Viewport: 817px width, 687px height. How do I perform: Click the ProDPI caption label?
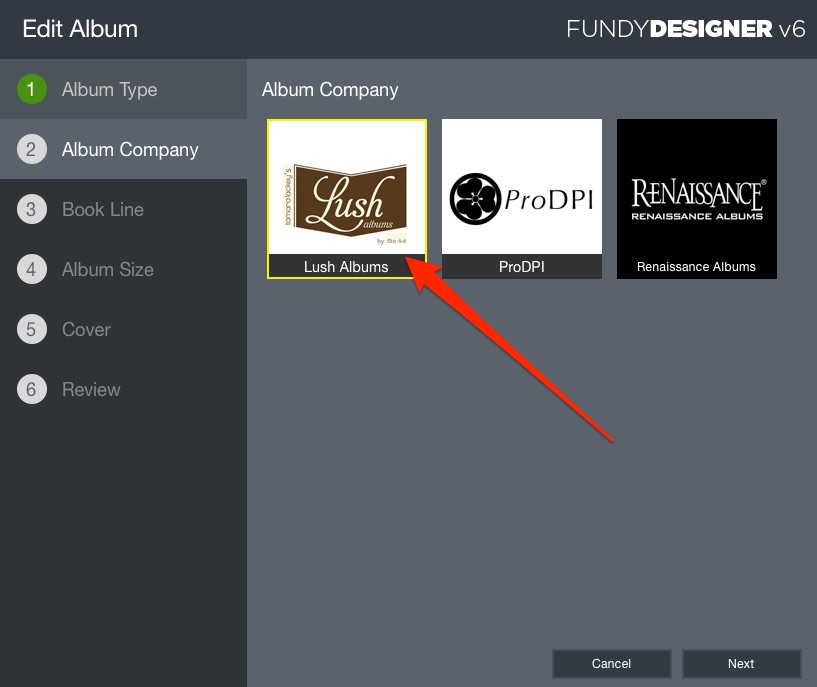click(x=522, y=267)
